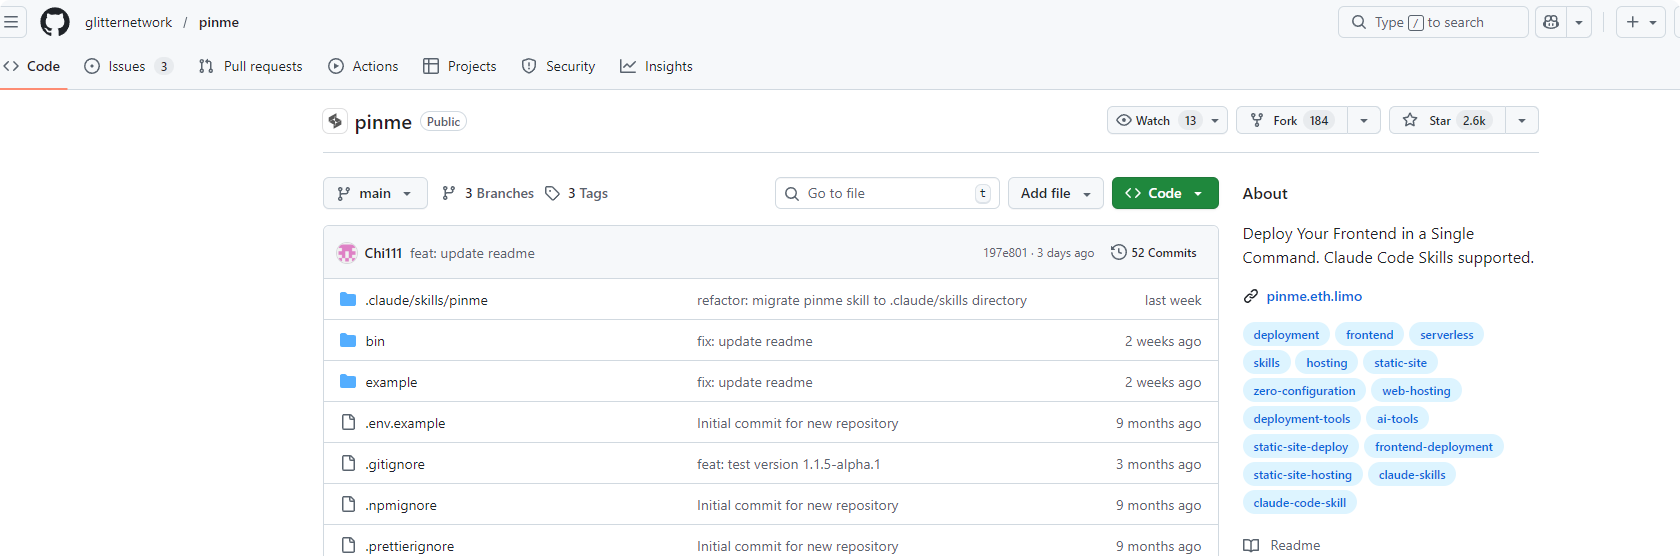This screenshot has width=1680, height=556.
Task: Click the Chi111 avatar image
Action: click(347, 253)
